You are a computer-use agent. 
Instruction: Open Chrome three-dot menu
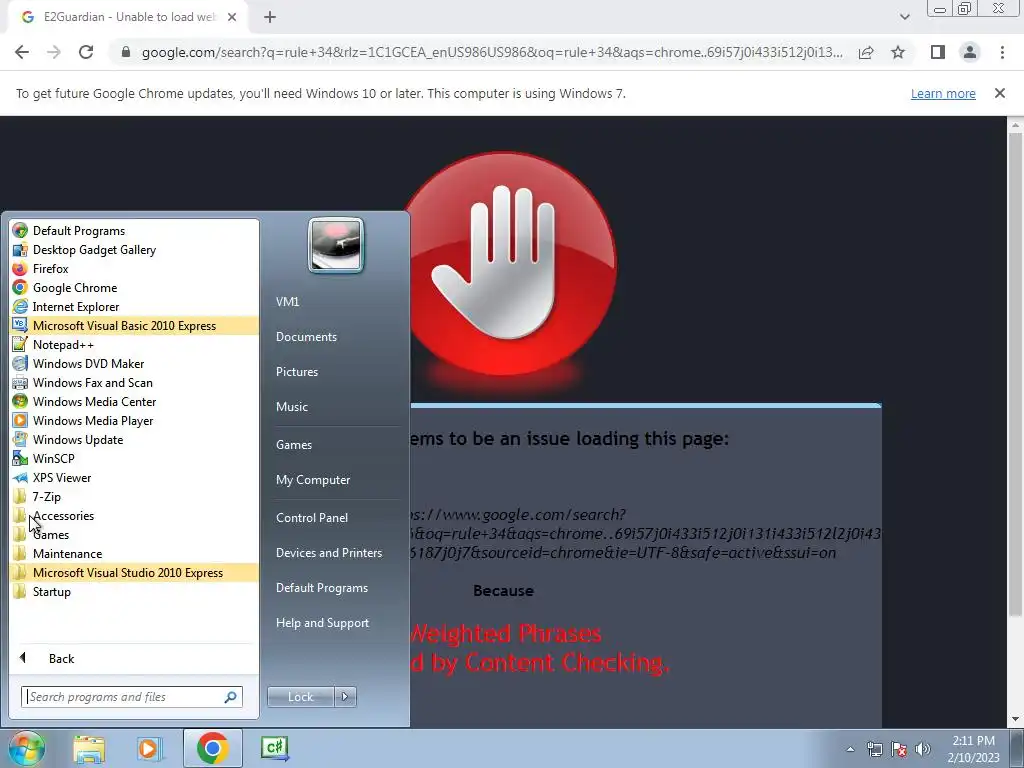pos(1002,52)
